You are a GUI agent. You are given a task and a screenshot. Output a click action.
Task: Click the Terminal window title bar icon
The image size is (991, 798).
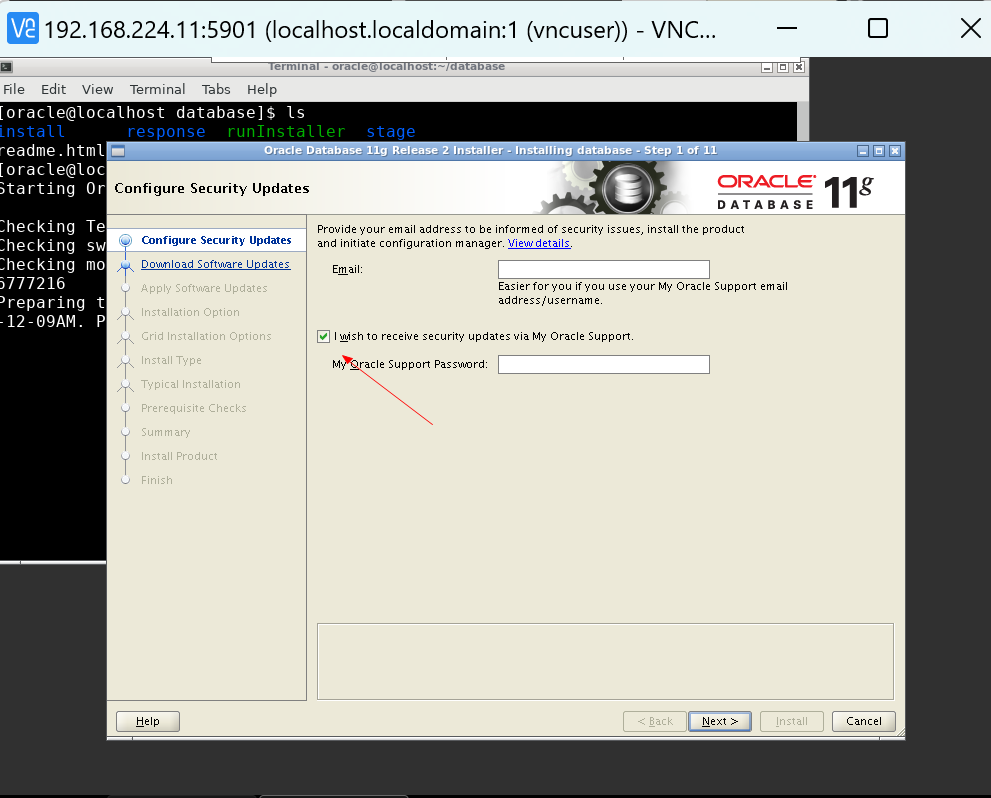(6, 66)
